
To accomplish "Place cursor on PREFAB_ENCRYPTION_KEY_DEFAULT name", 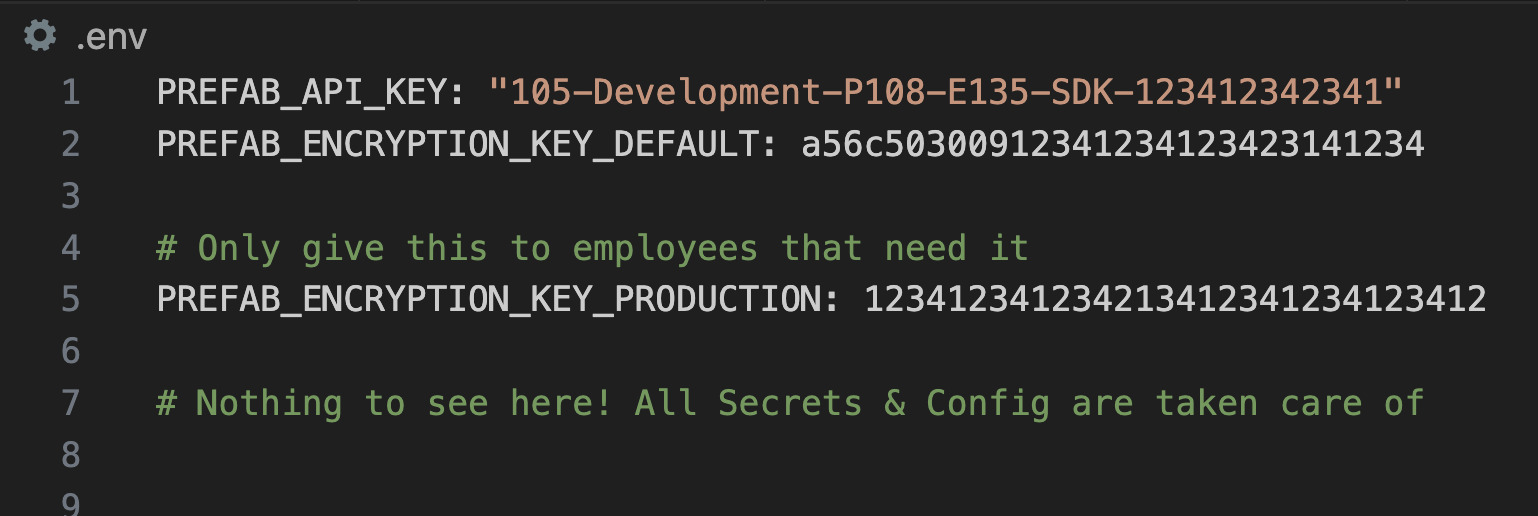I will click(x=457, y=145).
